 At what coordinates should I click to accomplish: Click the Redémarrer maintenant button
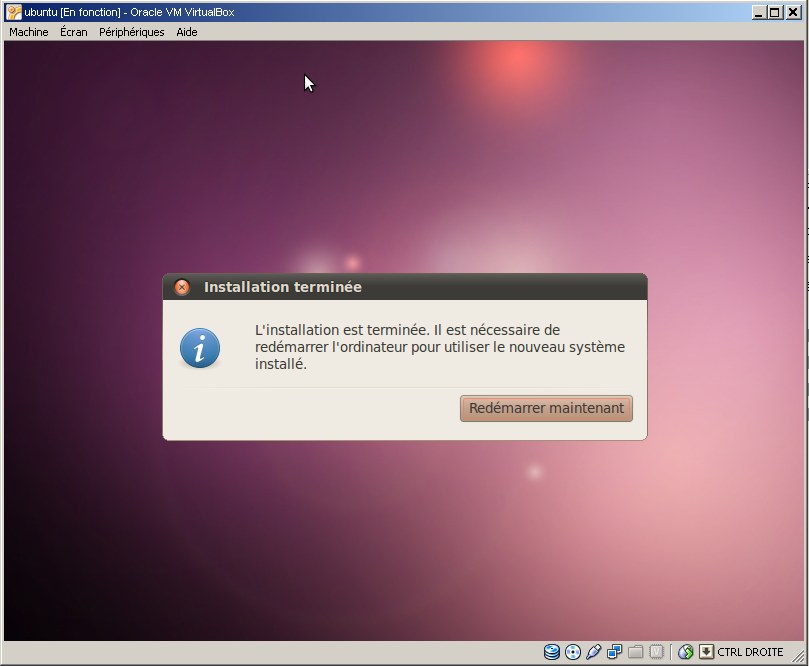(x=546, y=409)
